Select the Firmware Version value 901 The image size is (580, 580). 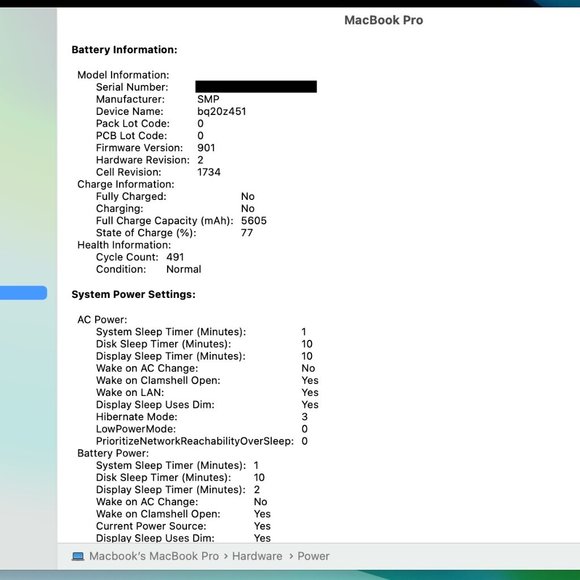(x=206, y=148)
